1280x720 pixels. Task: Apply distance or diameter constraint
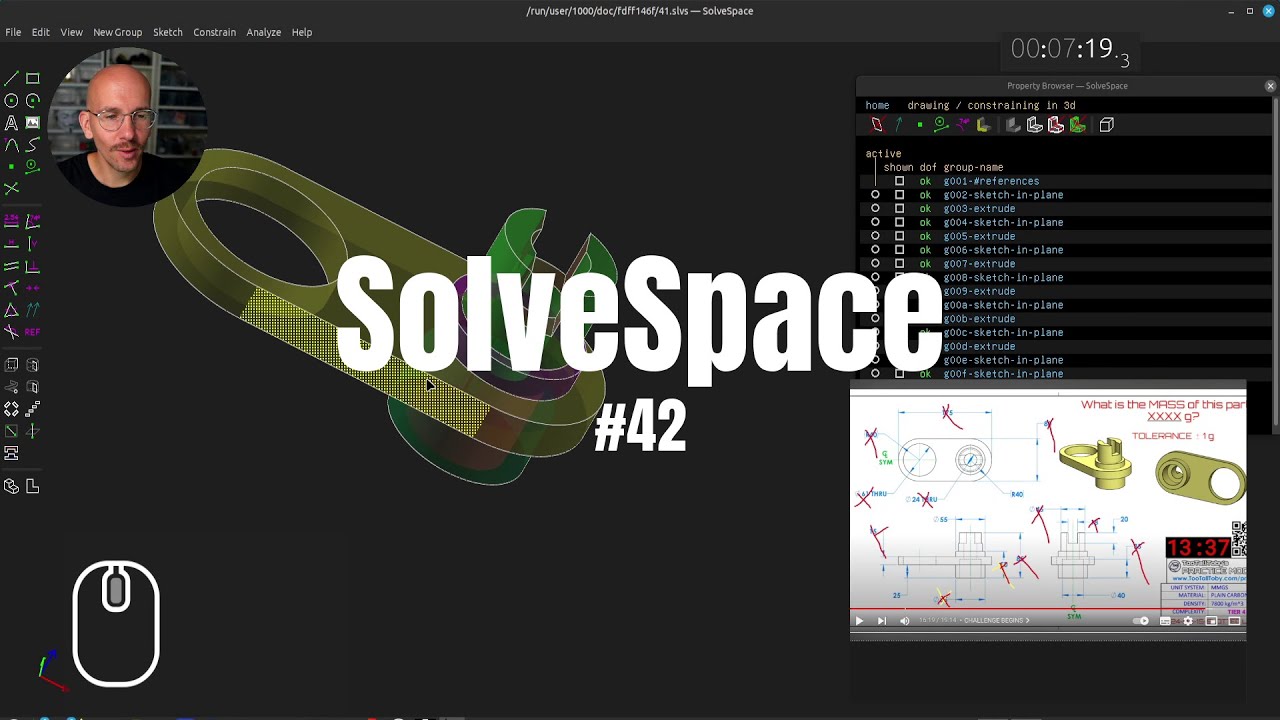point(11,220)
